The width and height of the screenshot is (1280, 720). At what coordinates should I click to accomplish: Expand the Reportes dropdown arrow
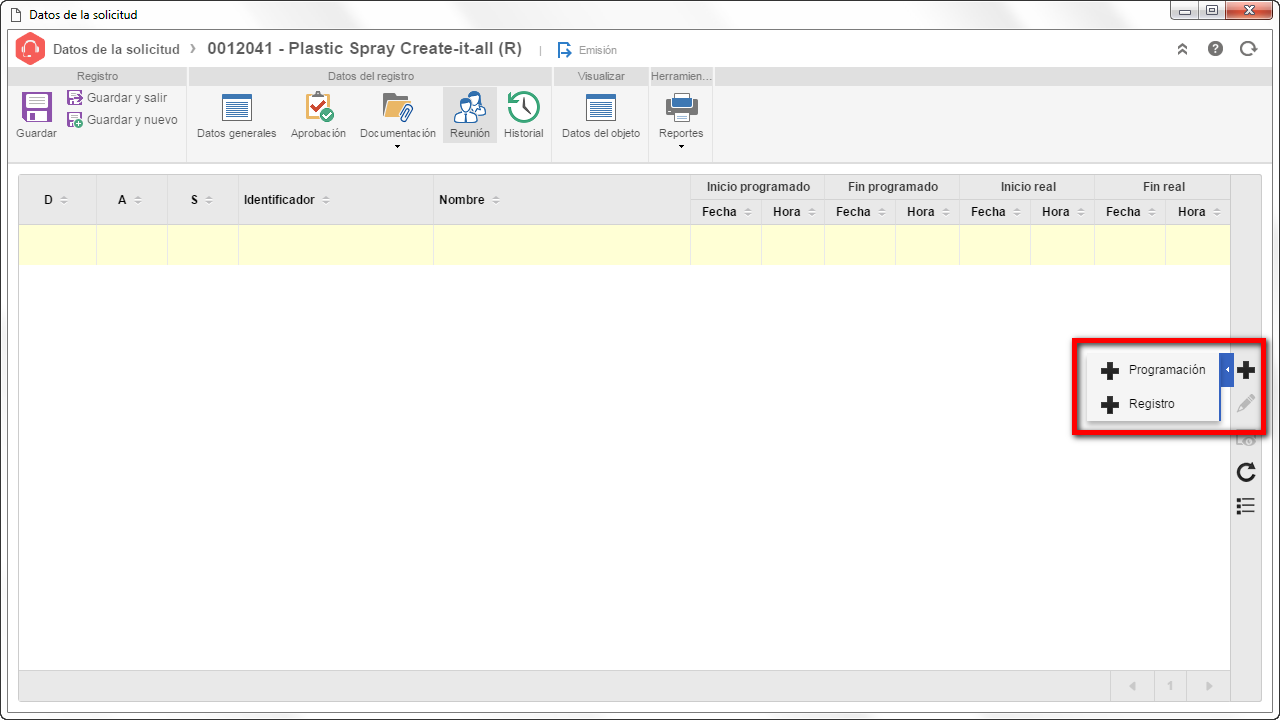[681, 147]
